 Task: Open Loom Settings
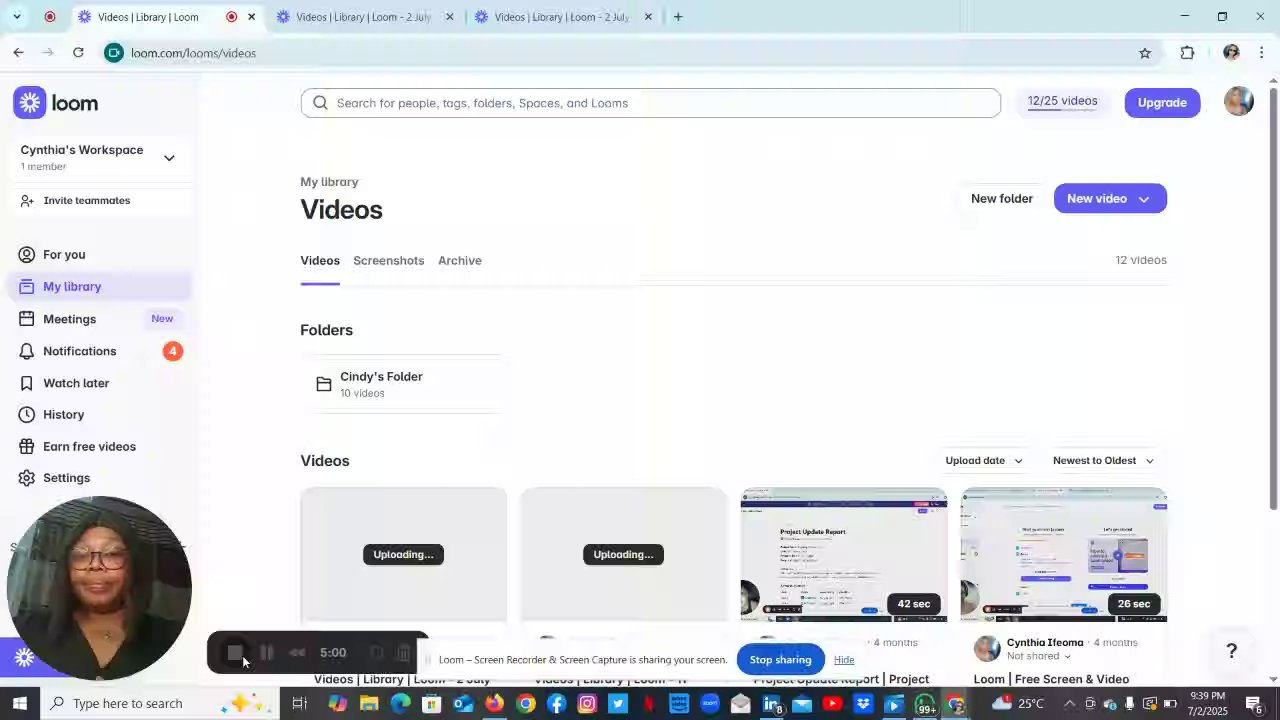[x=66, y=478]
